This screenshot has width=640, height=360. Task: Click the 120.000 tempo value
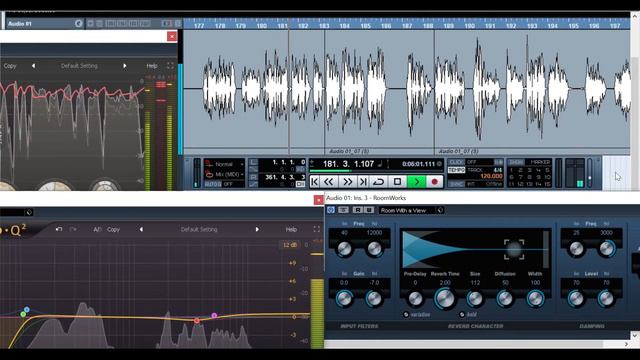pyautogui.click(x=491, y=176)
